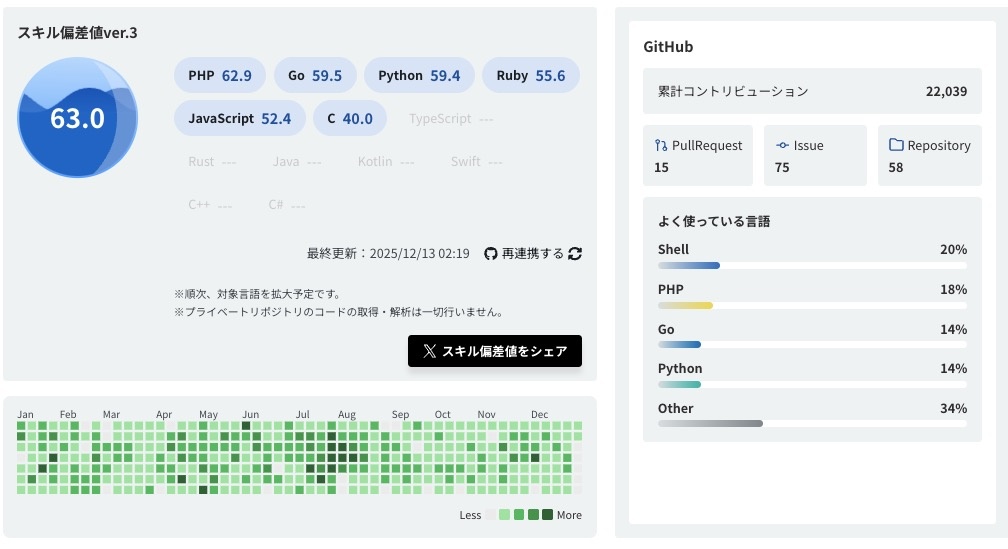Click the refresh arrows icon beside 再連携する
The image size is (1008, 549).
575,254
